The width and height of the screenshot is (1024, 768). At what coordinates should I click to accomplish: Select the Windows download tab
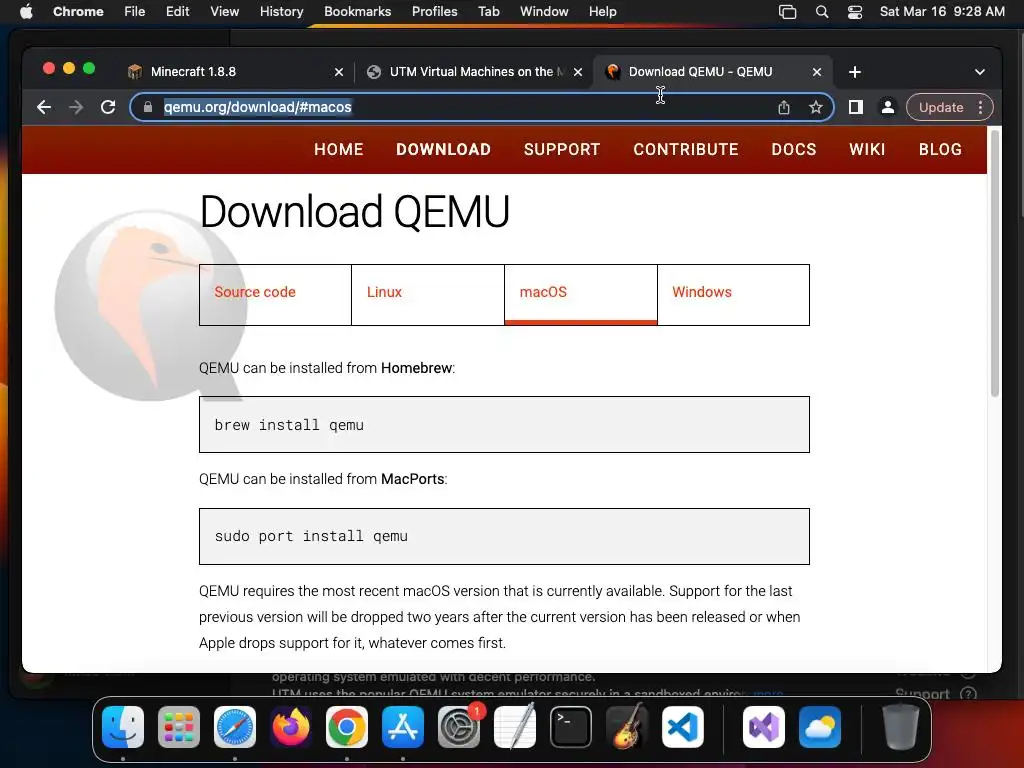pyautogui.click(x=733, y=295)
